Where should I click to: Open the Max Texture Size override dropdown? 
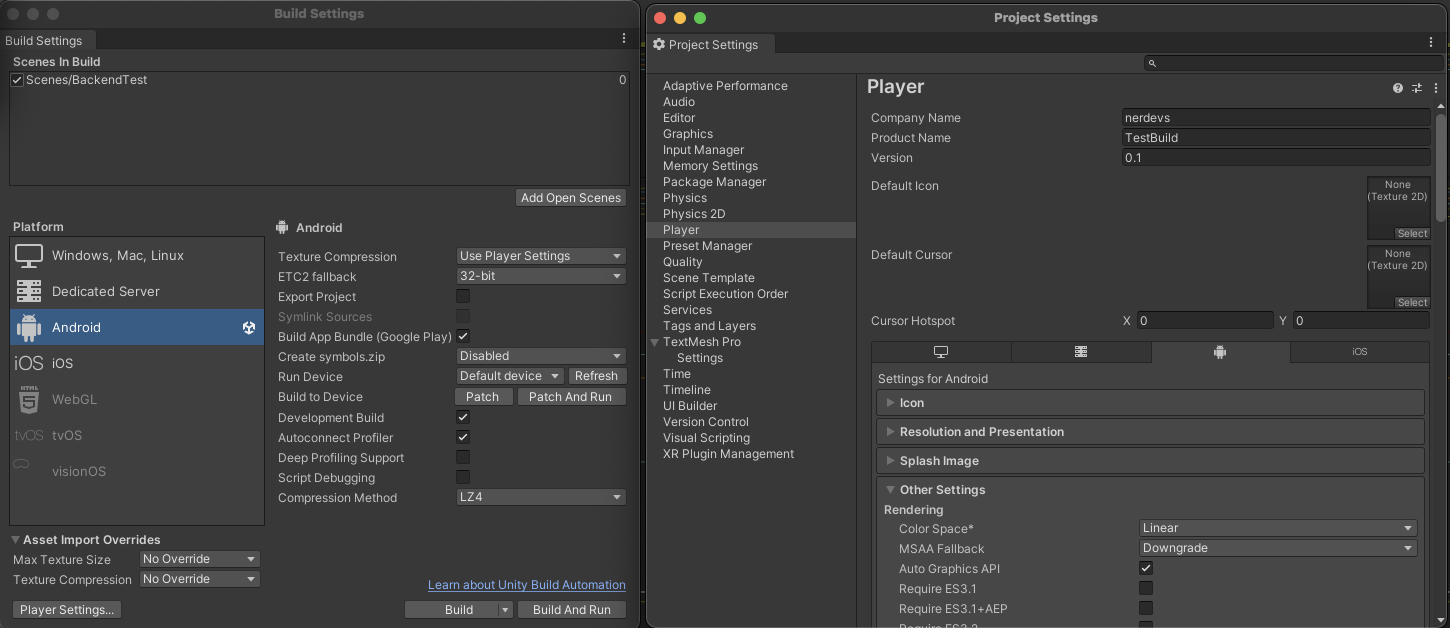pyautogui.click(x=200, y=559)
